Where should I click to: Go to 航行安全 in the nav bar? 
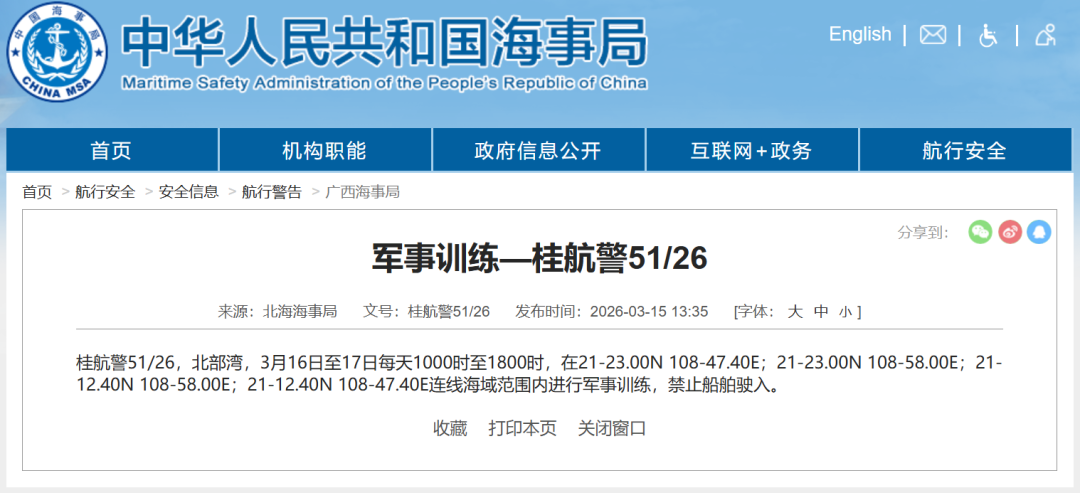(964, 151)
